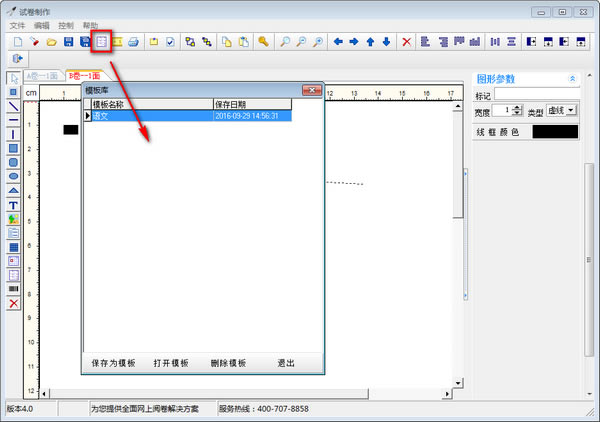Viewport: 600px width, 422px height.
Task: Click the blue left arrow icon
Action: 337,42
